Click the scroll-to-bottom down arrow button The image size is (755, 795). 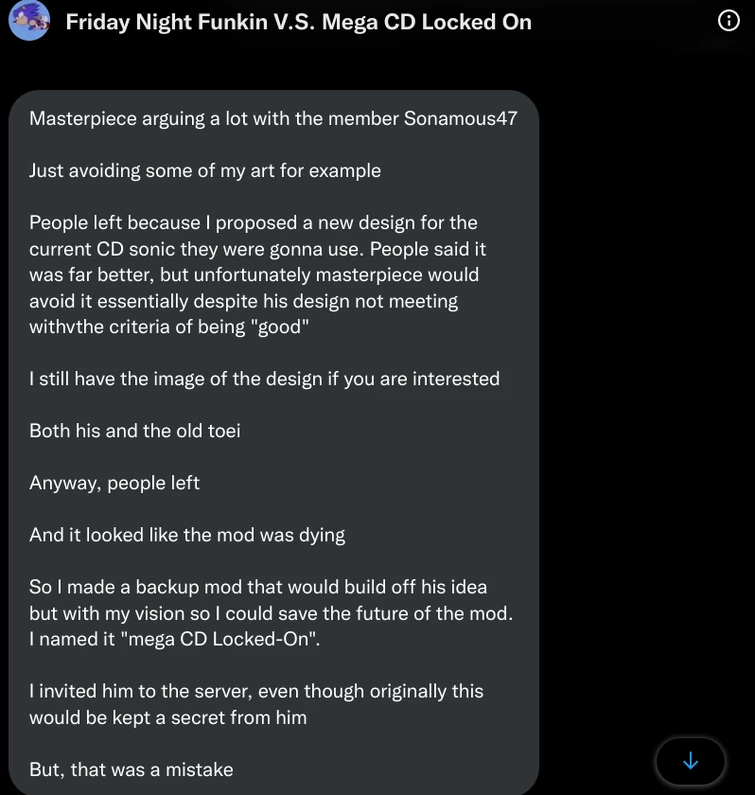690,761
